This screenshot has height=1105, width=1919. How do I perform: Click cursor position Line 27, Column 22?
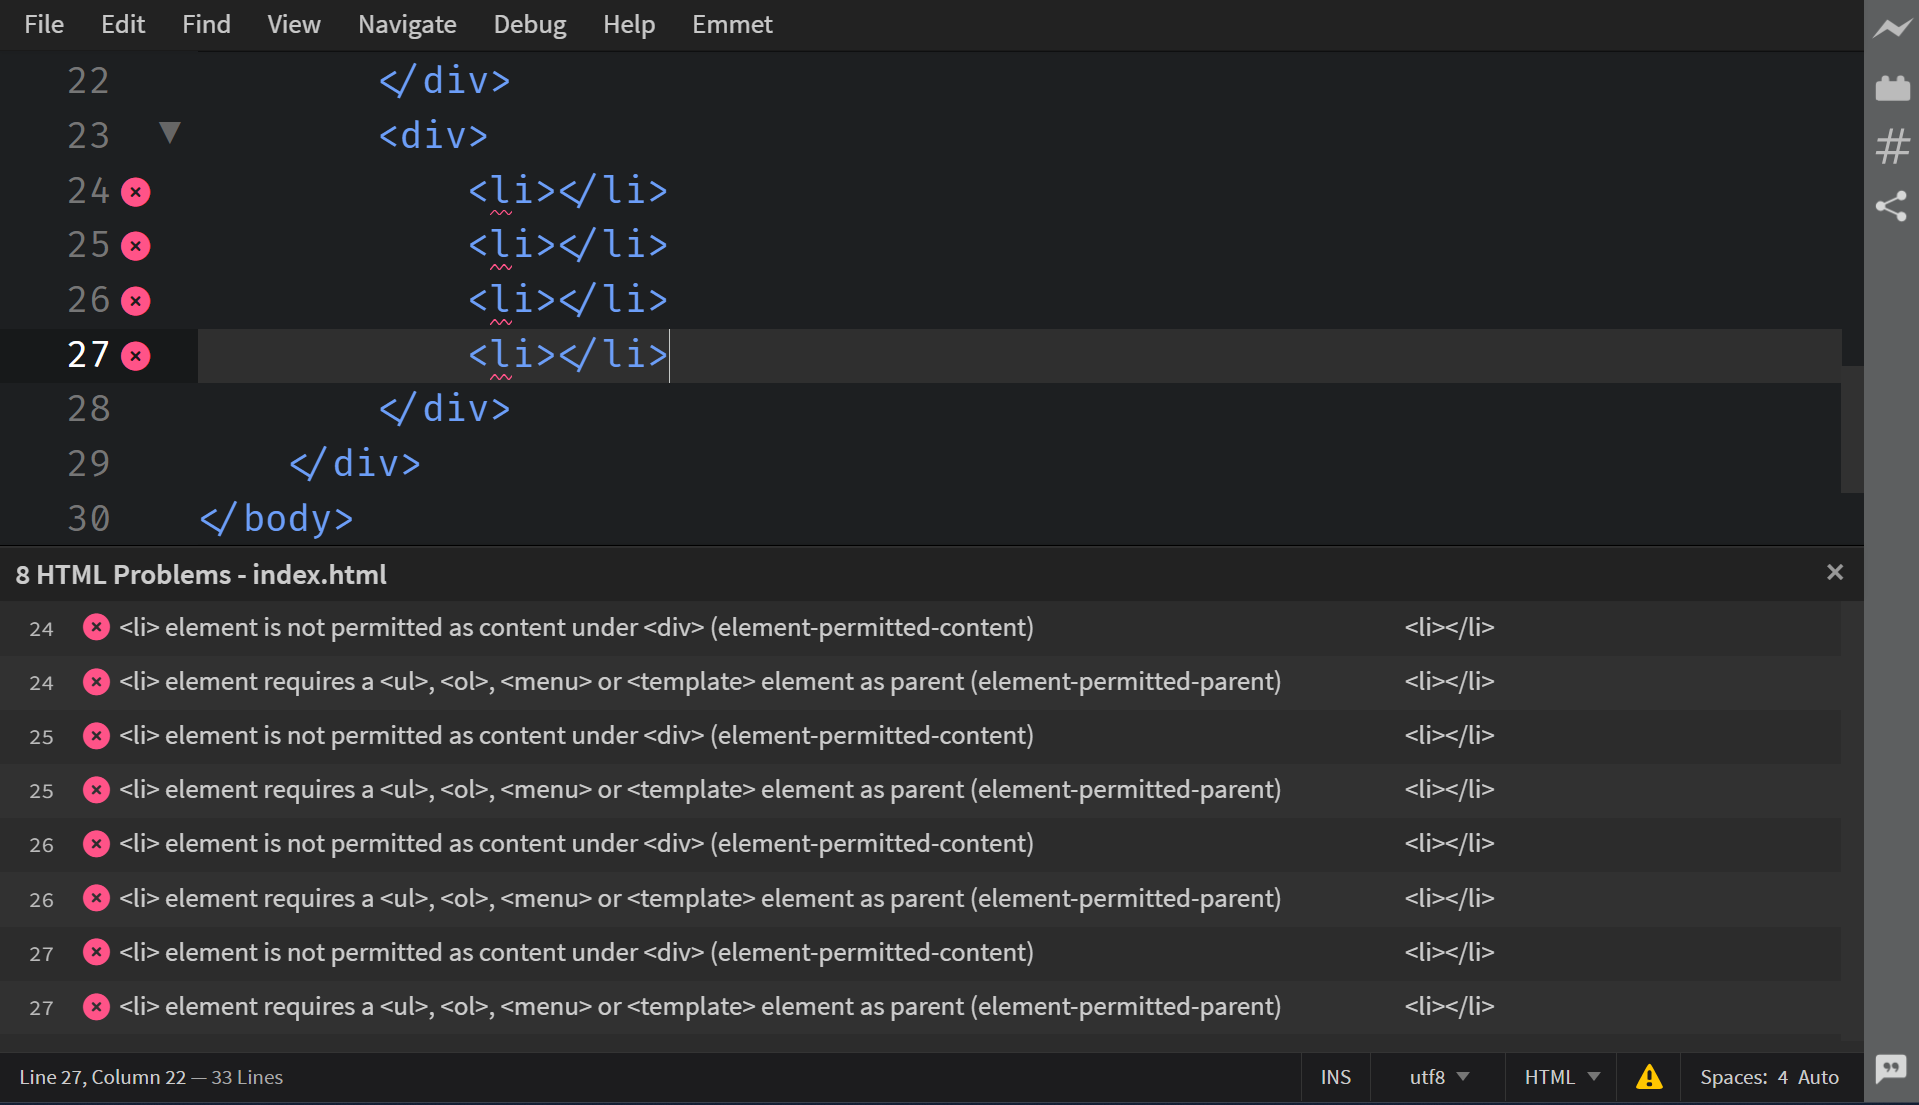coord(102,1077)
